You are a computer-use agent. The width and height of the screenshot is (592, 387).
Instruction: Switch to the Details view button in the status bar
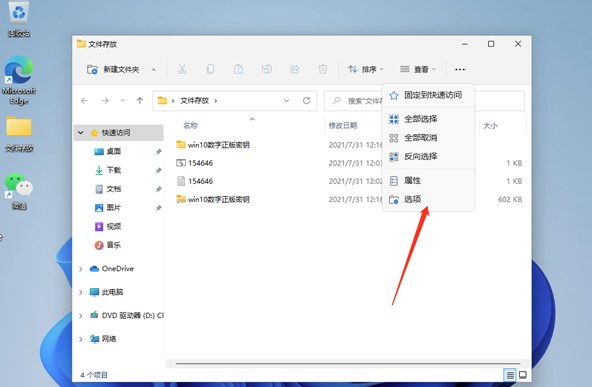pyautogui.click(x=510, y=375)
